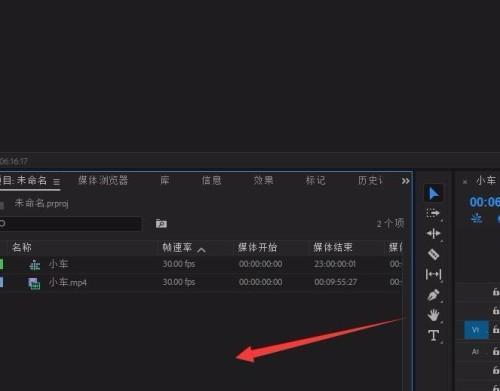Open the 标记 tab
This screenshot has height=391, width=500.
tap(316, 180)
